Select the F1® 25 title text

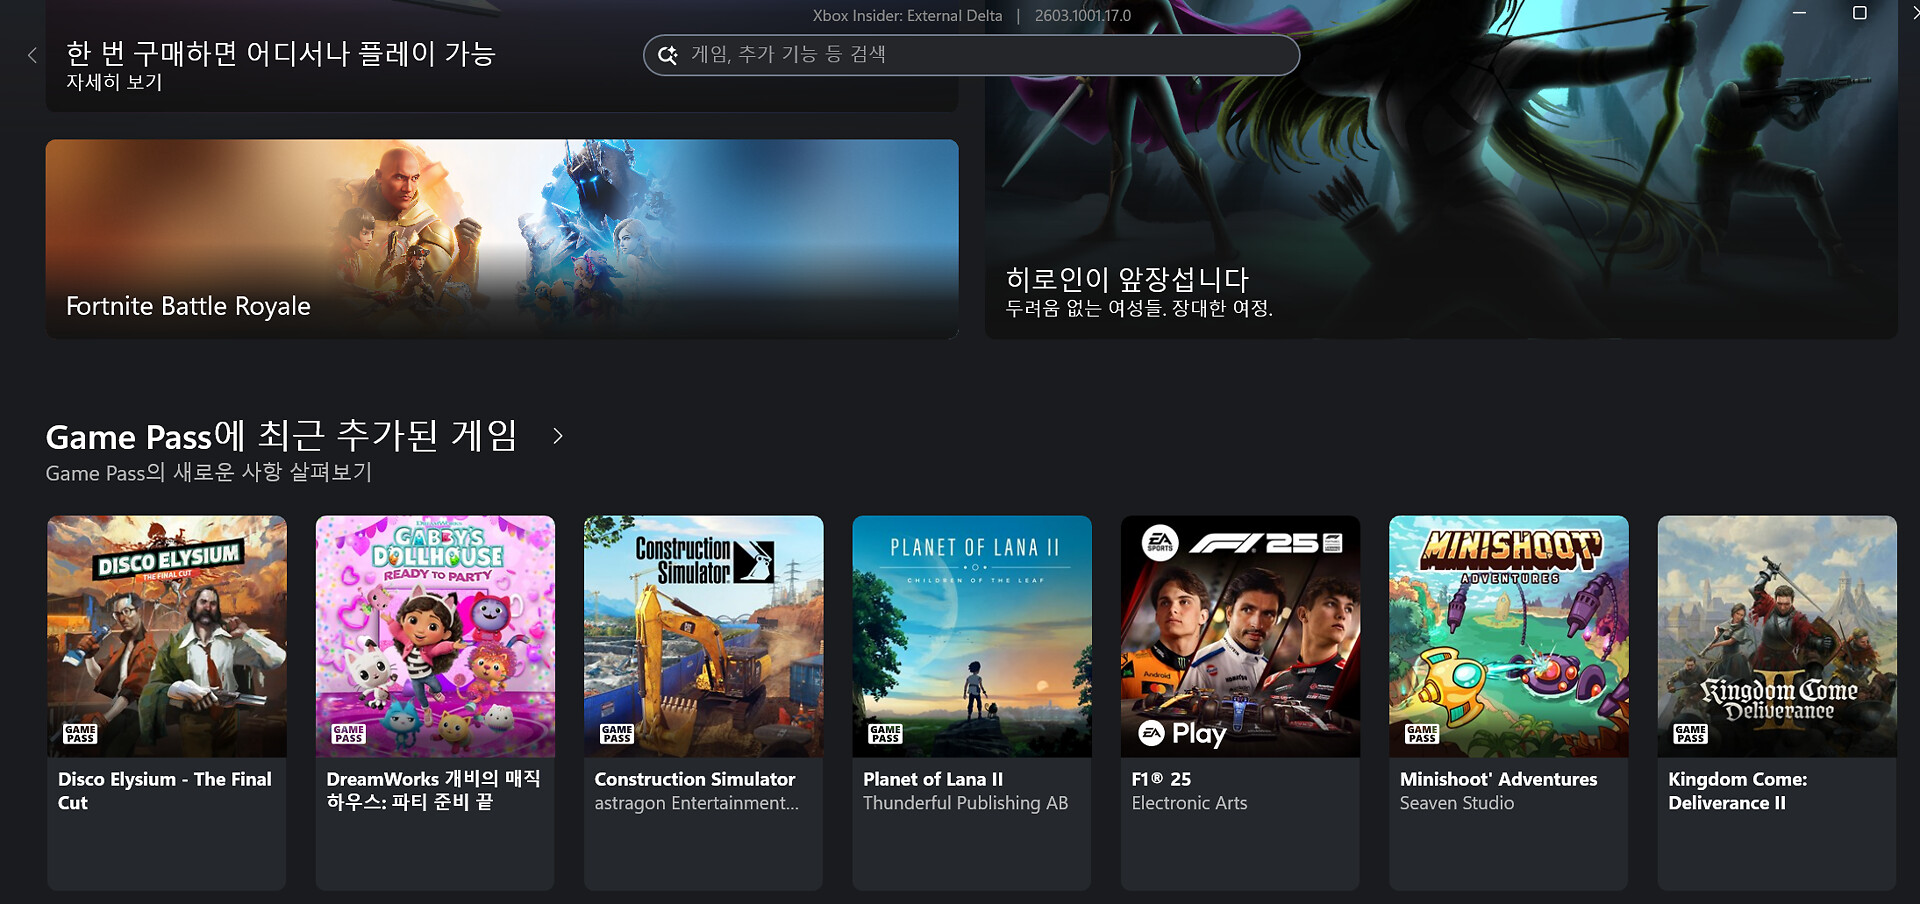(x=1162, y=779)
